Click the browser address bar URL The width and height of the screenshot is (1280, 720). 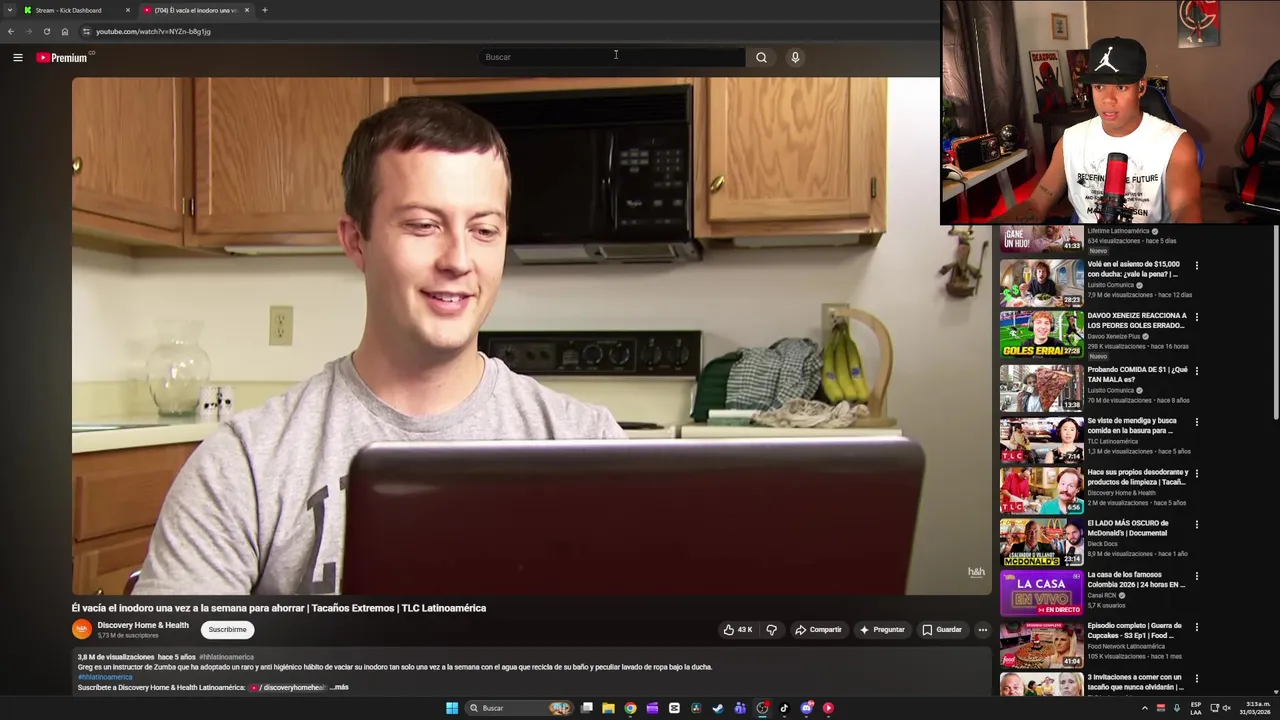click(153, 31)
